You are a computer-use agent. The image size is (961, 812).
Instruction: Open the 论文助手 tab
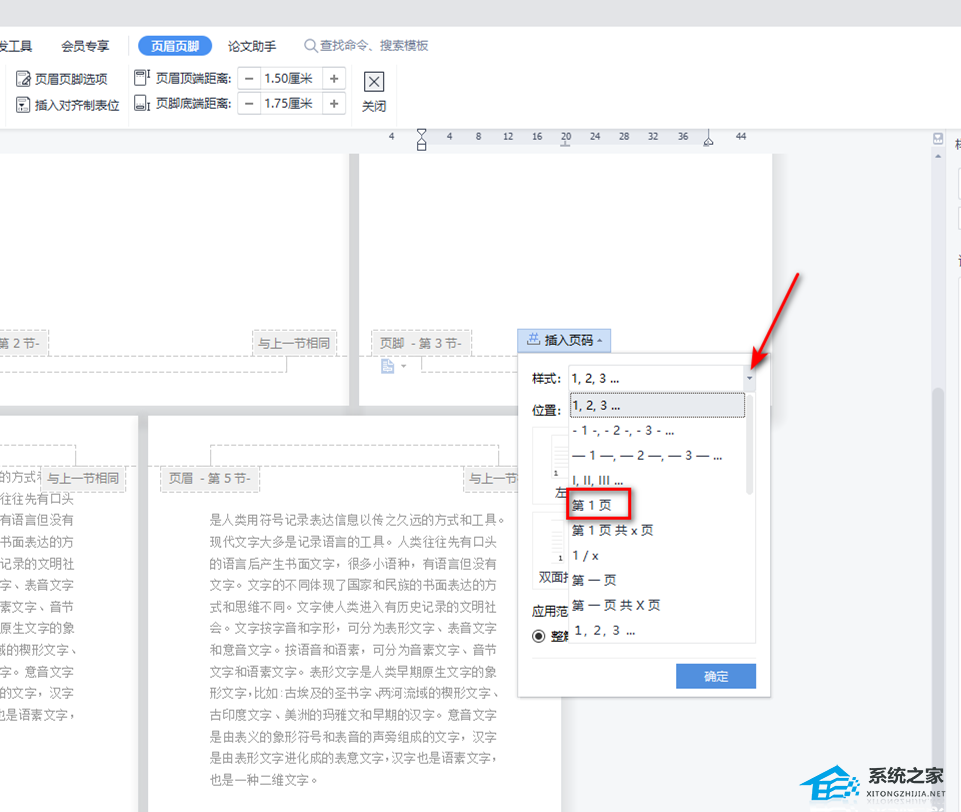coord(252,46)
